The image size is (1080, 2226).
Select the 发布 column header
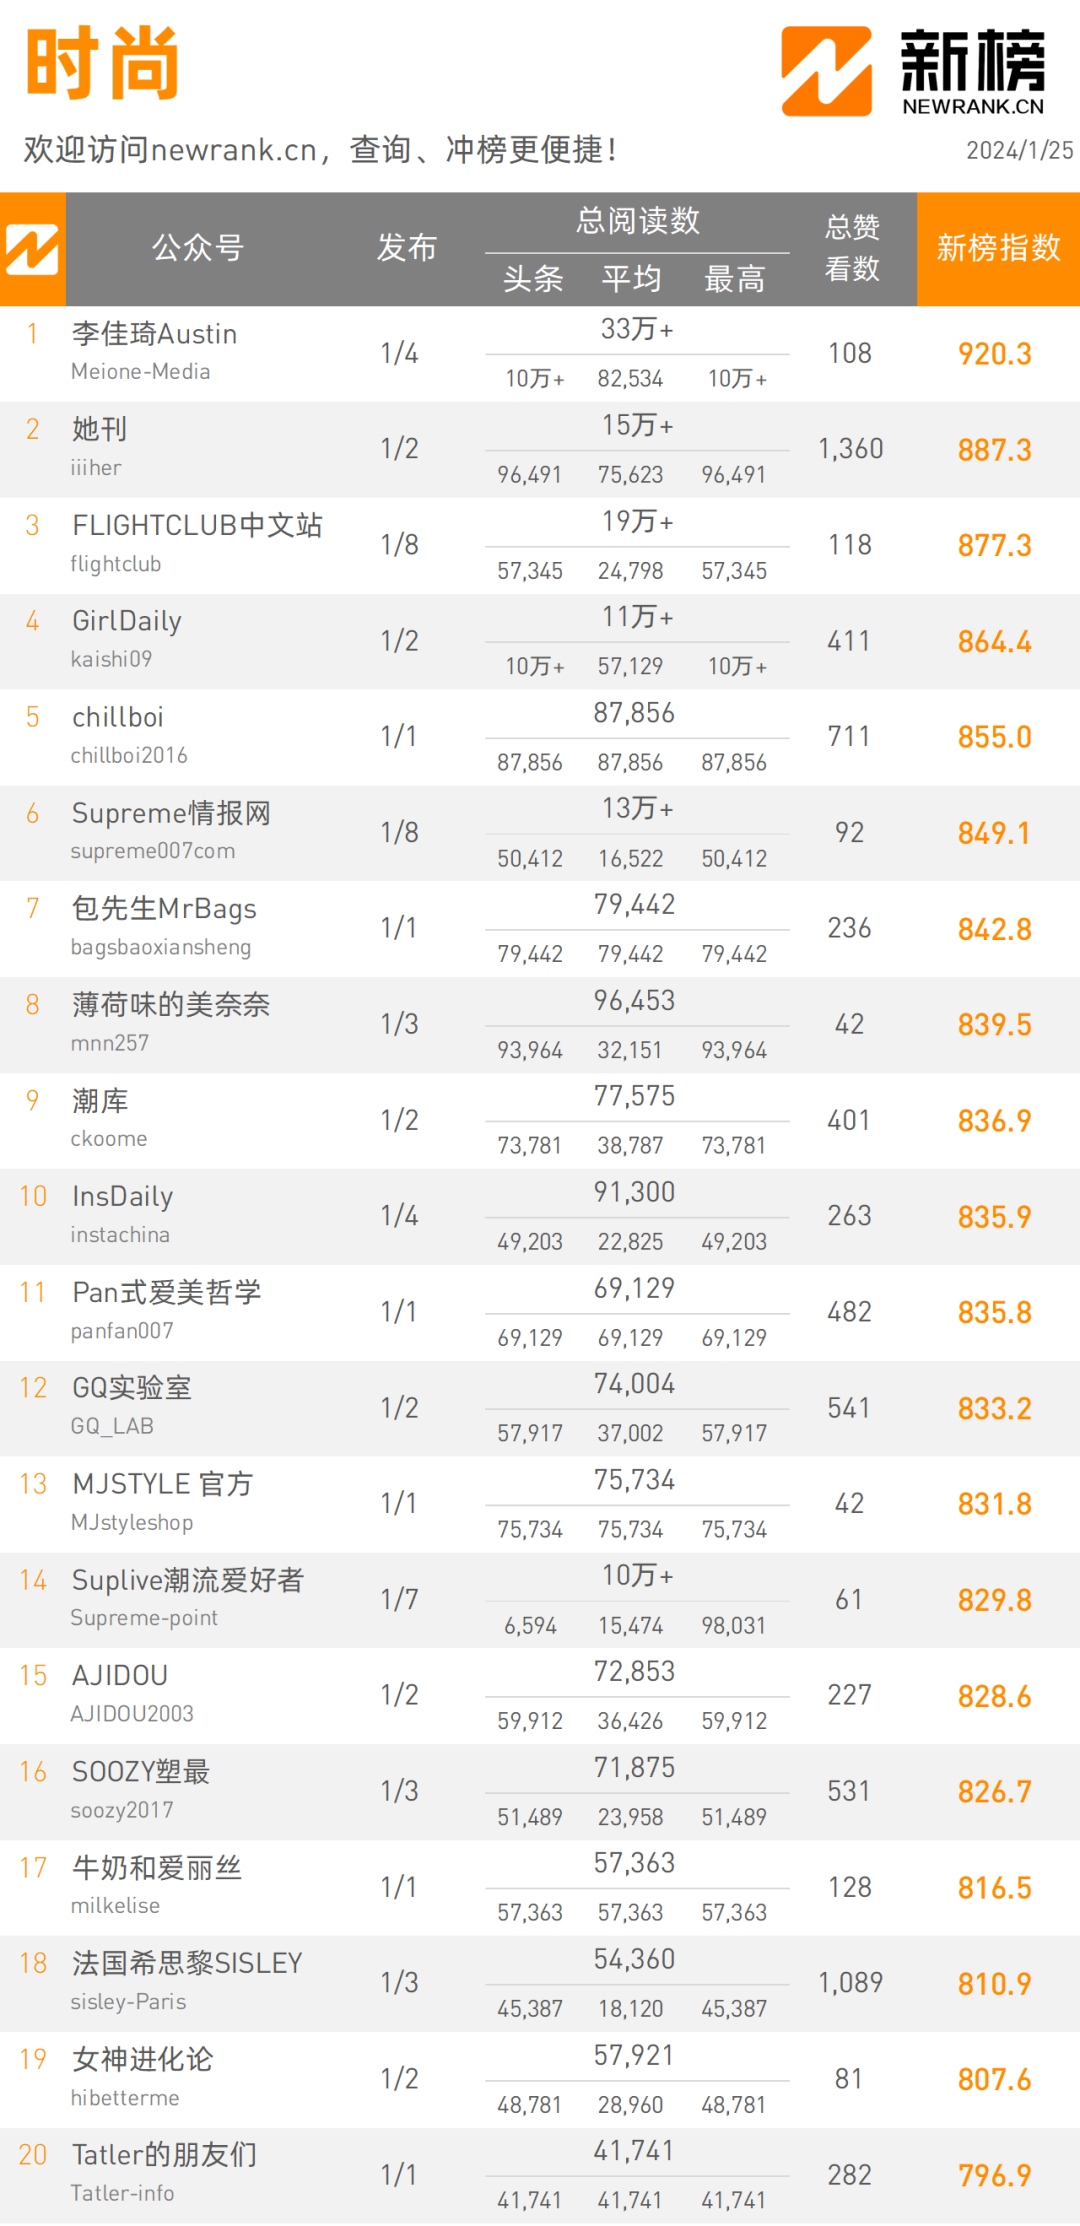click(406, 248)
